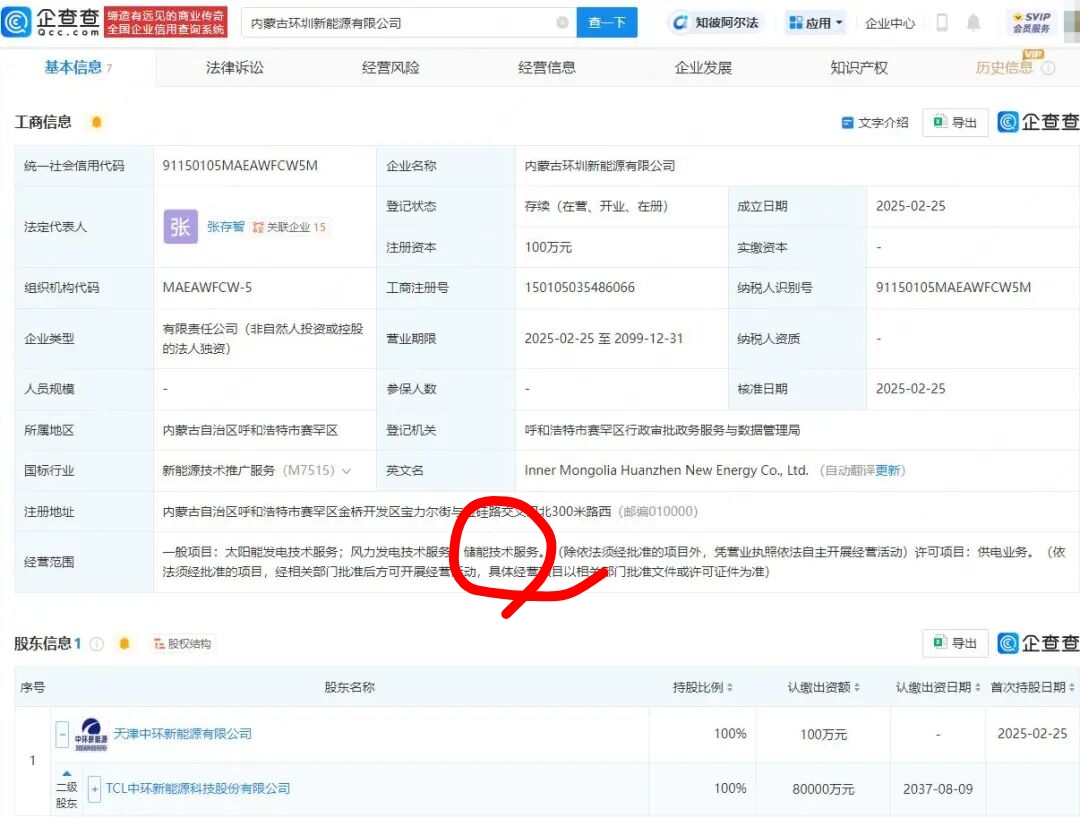The height and width of the screenshot is (818, 1080).
Task: Click 天津中环新能源 company logo
Action: (91, 734)
